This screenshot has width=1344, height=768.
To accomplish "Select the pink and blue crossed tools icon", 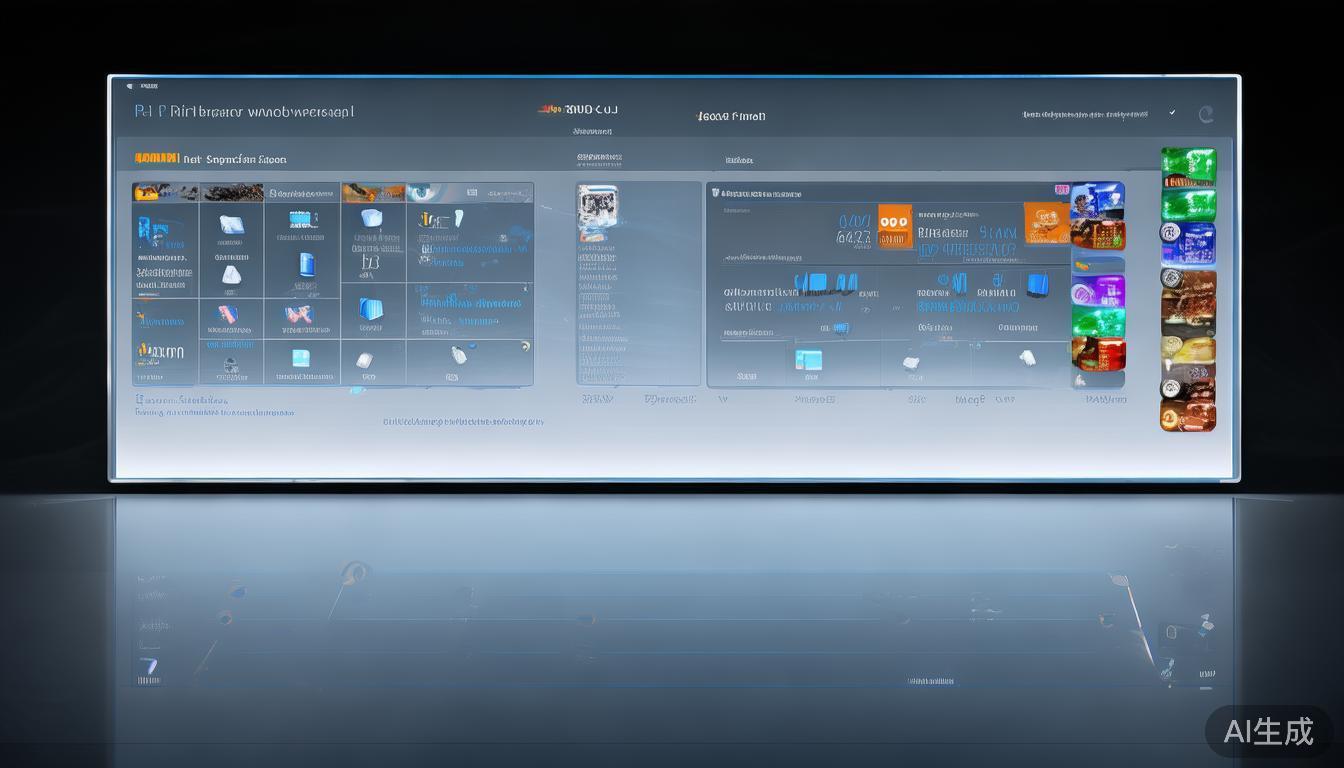I will point(298,315).
